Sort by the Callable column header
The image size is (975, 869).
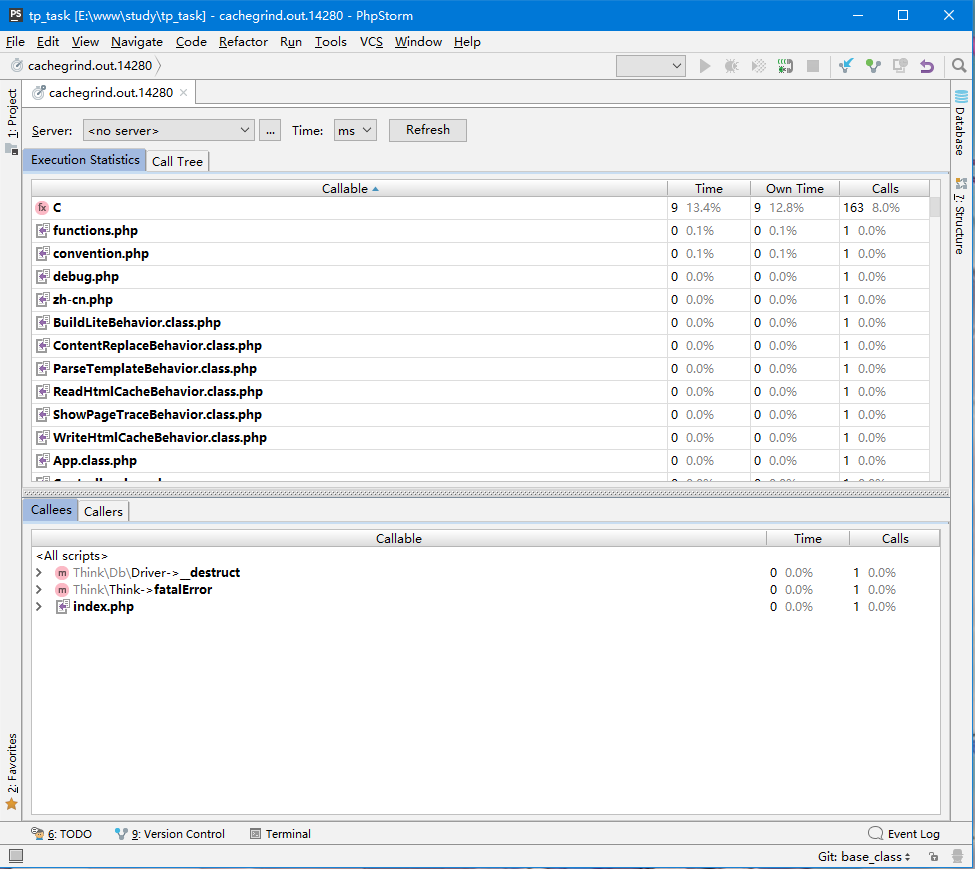click(x=349, y=188)
